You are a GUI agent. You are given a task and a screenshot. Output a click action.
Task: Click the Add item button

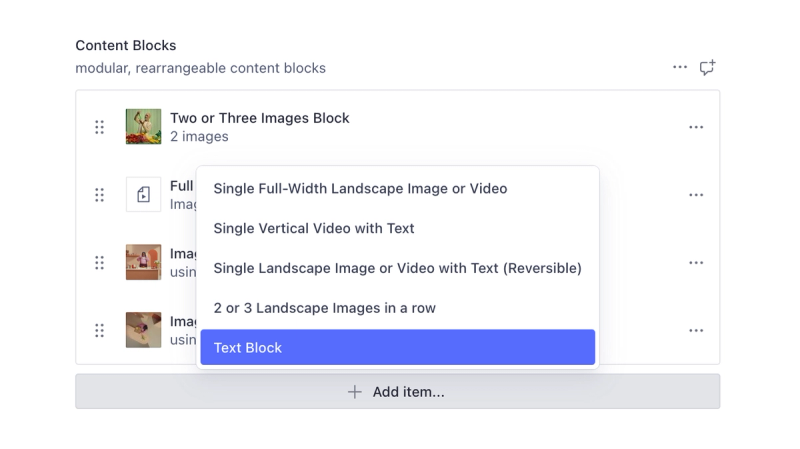pyautogui.click(x=397, y=392)
